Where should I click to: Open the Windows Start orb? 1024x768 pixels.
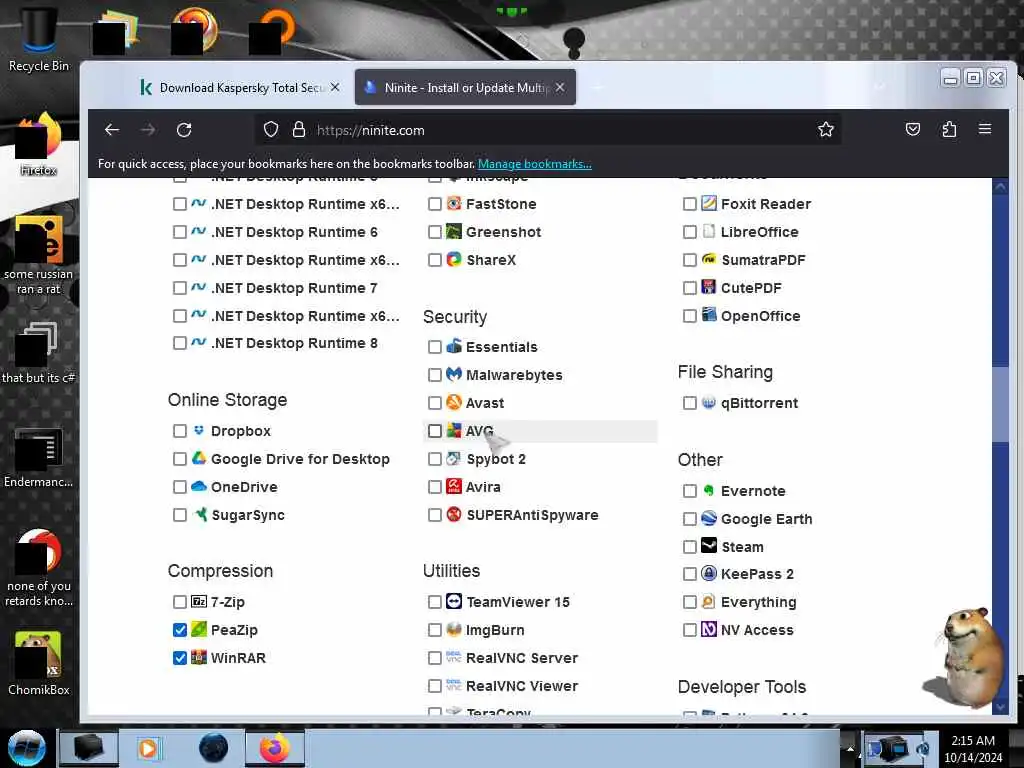click(26, 747)
